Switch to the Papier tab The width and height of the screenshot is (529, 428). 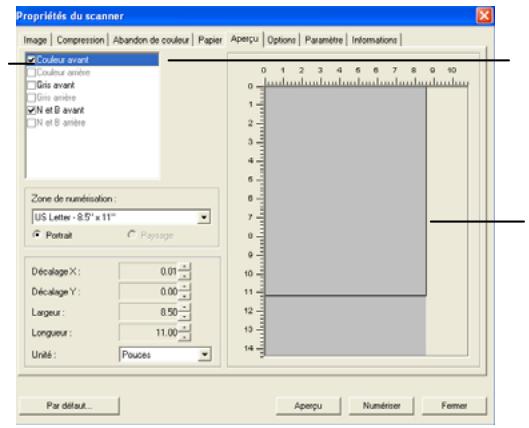coord(210,40)
